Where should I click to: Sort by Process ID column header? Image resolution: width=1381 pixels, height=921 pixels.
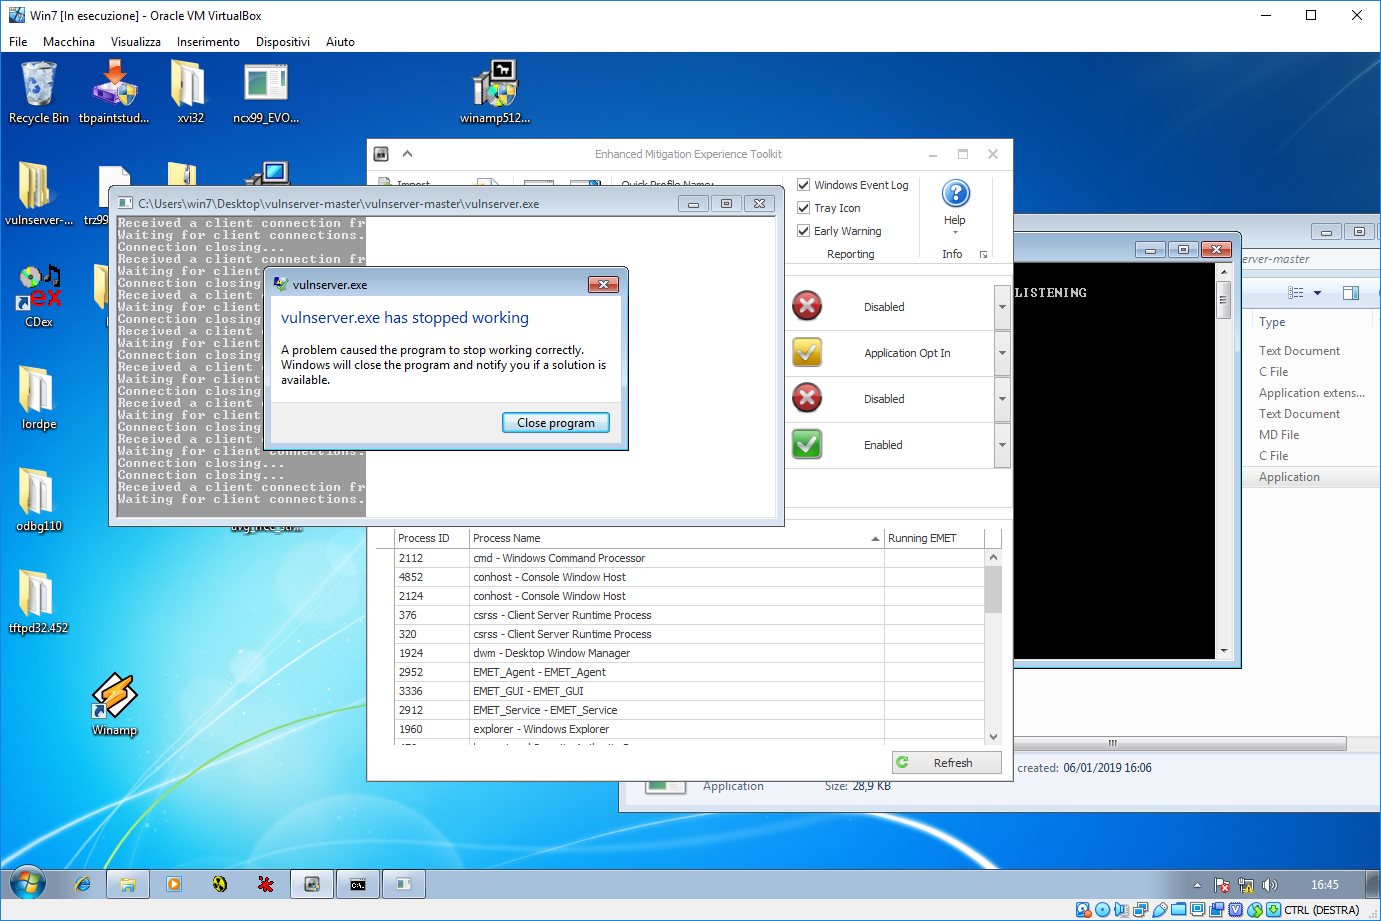(x=431, y=538)
